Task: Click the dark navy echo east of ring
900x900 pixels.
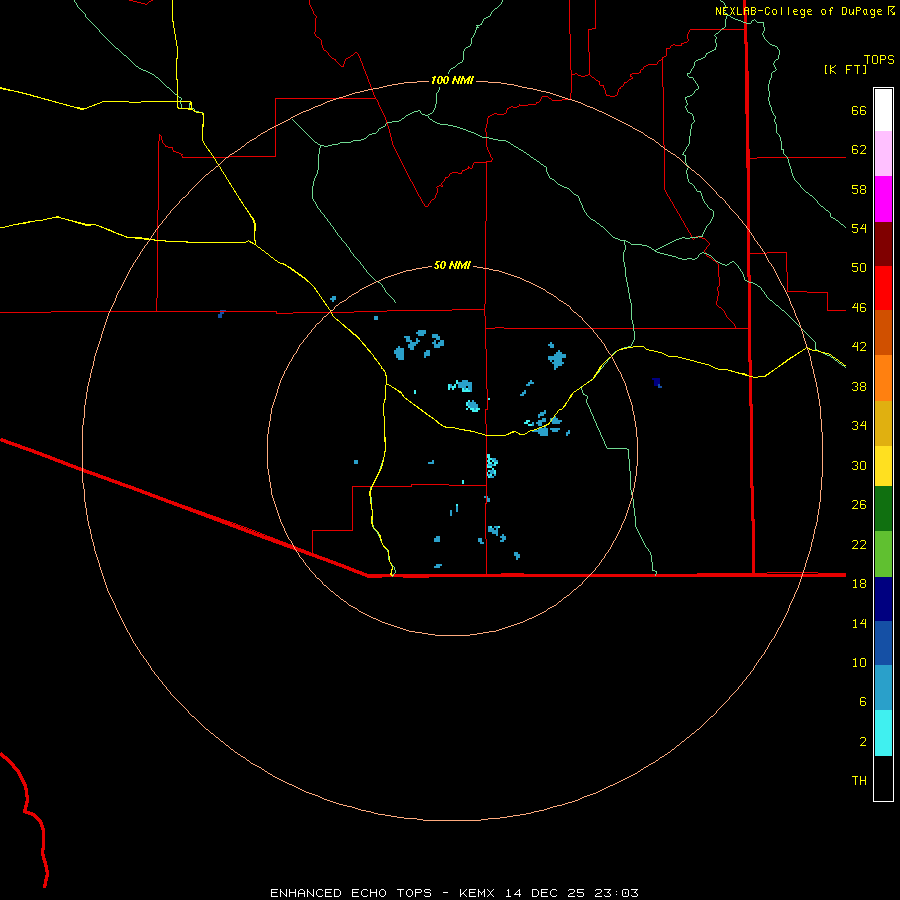Action: point(657,382)
